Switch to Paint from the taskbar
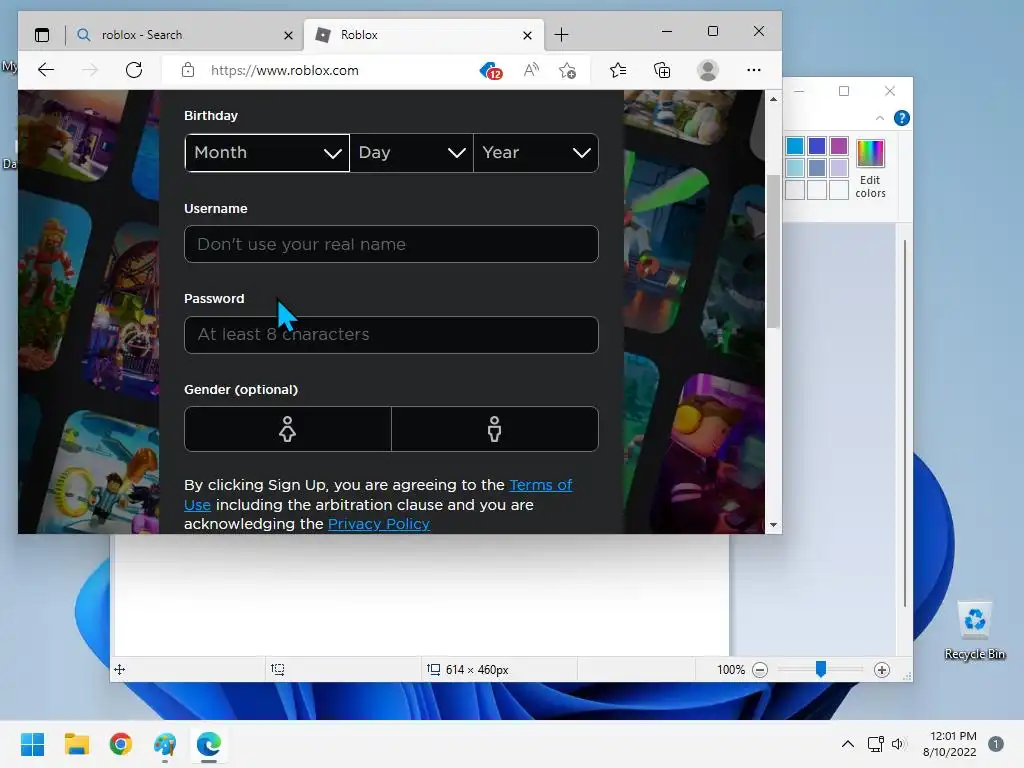The width and height of the screenshot is (1024, 768). (165, 744)
